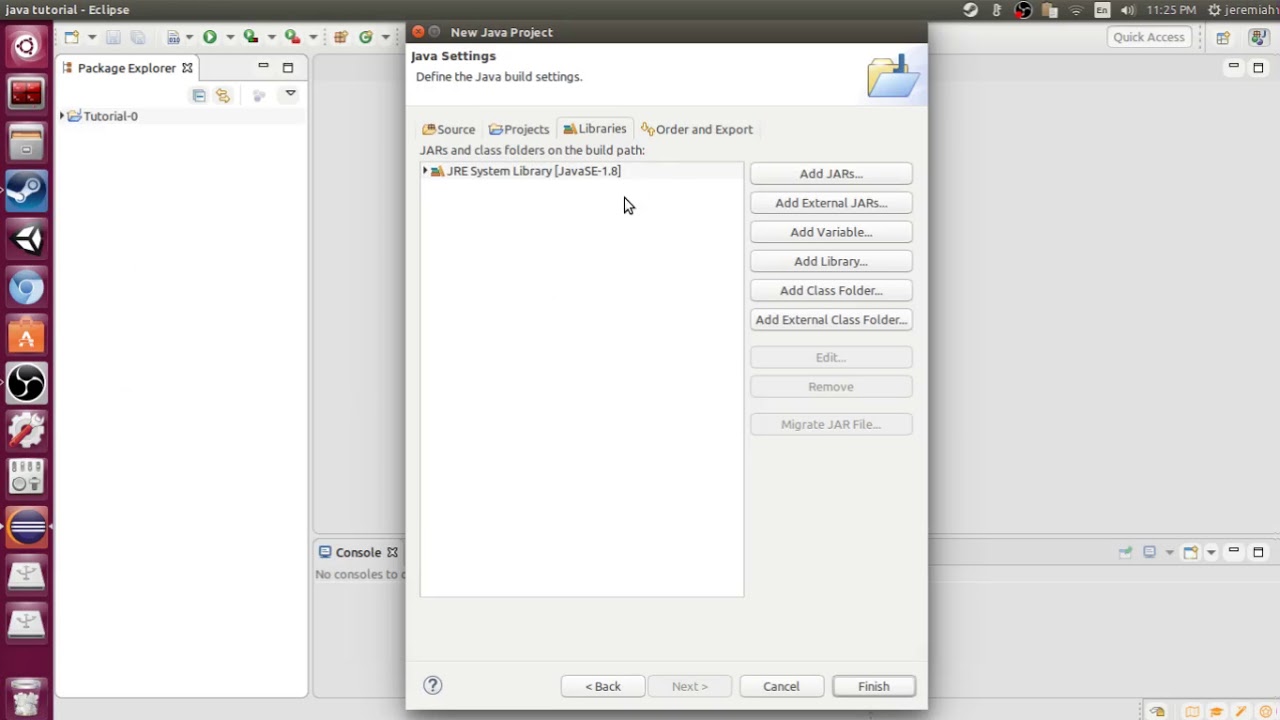This screenshot has width=1280, height=720.
Task: Open Ubuntu Dash from launcher
Action: click(x=26, y=46)
